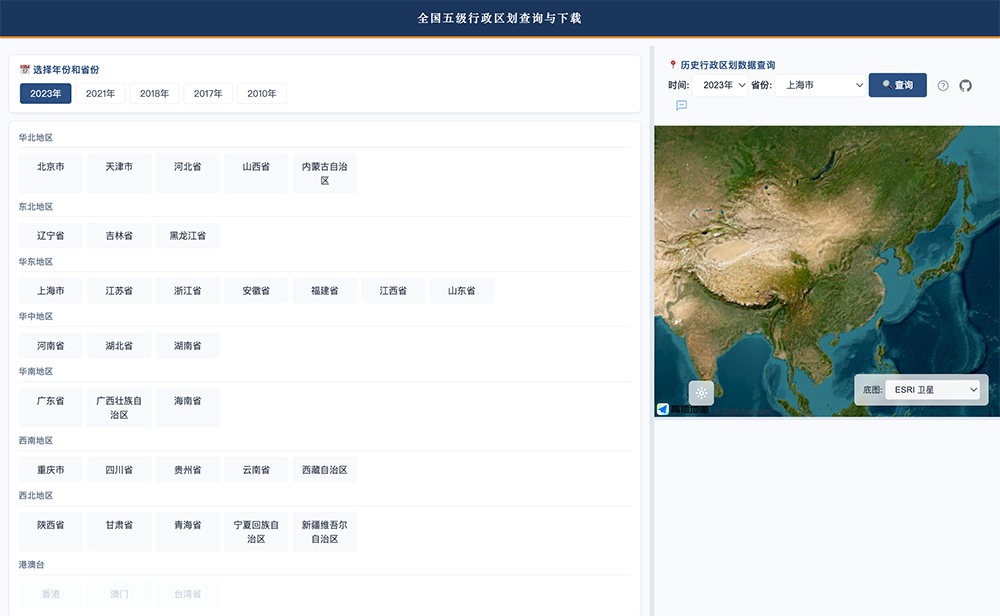Select the 2018年 year tab
The width and height of the screenshot is (1000, 616).
[x=154, y=94]
